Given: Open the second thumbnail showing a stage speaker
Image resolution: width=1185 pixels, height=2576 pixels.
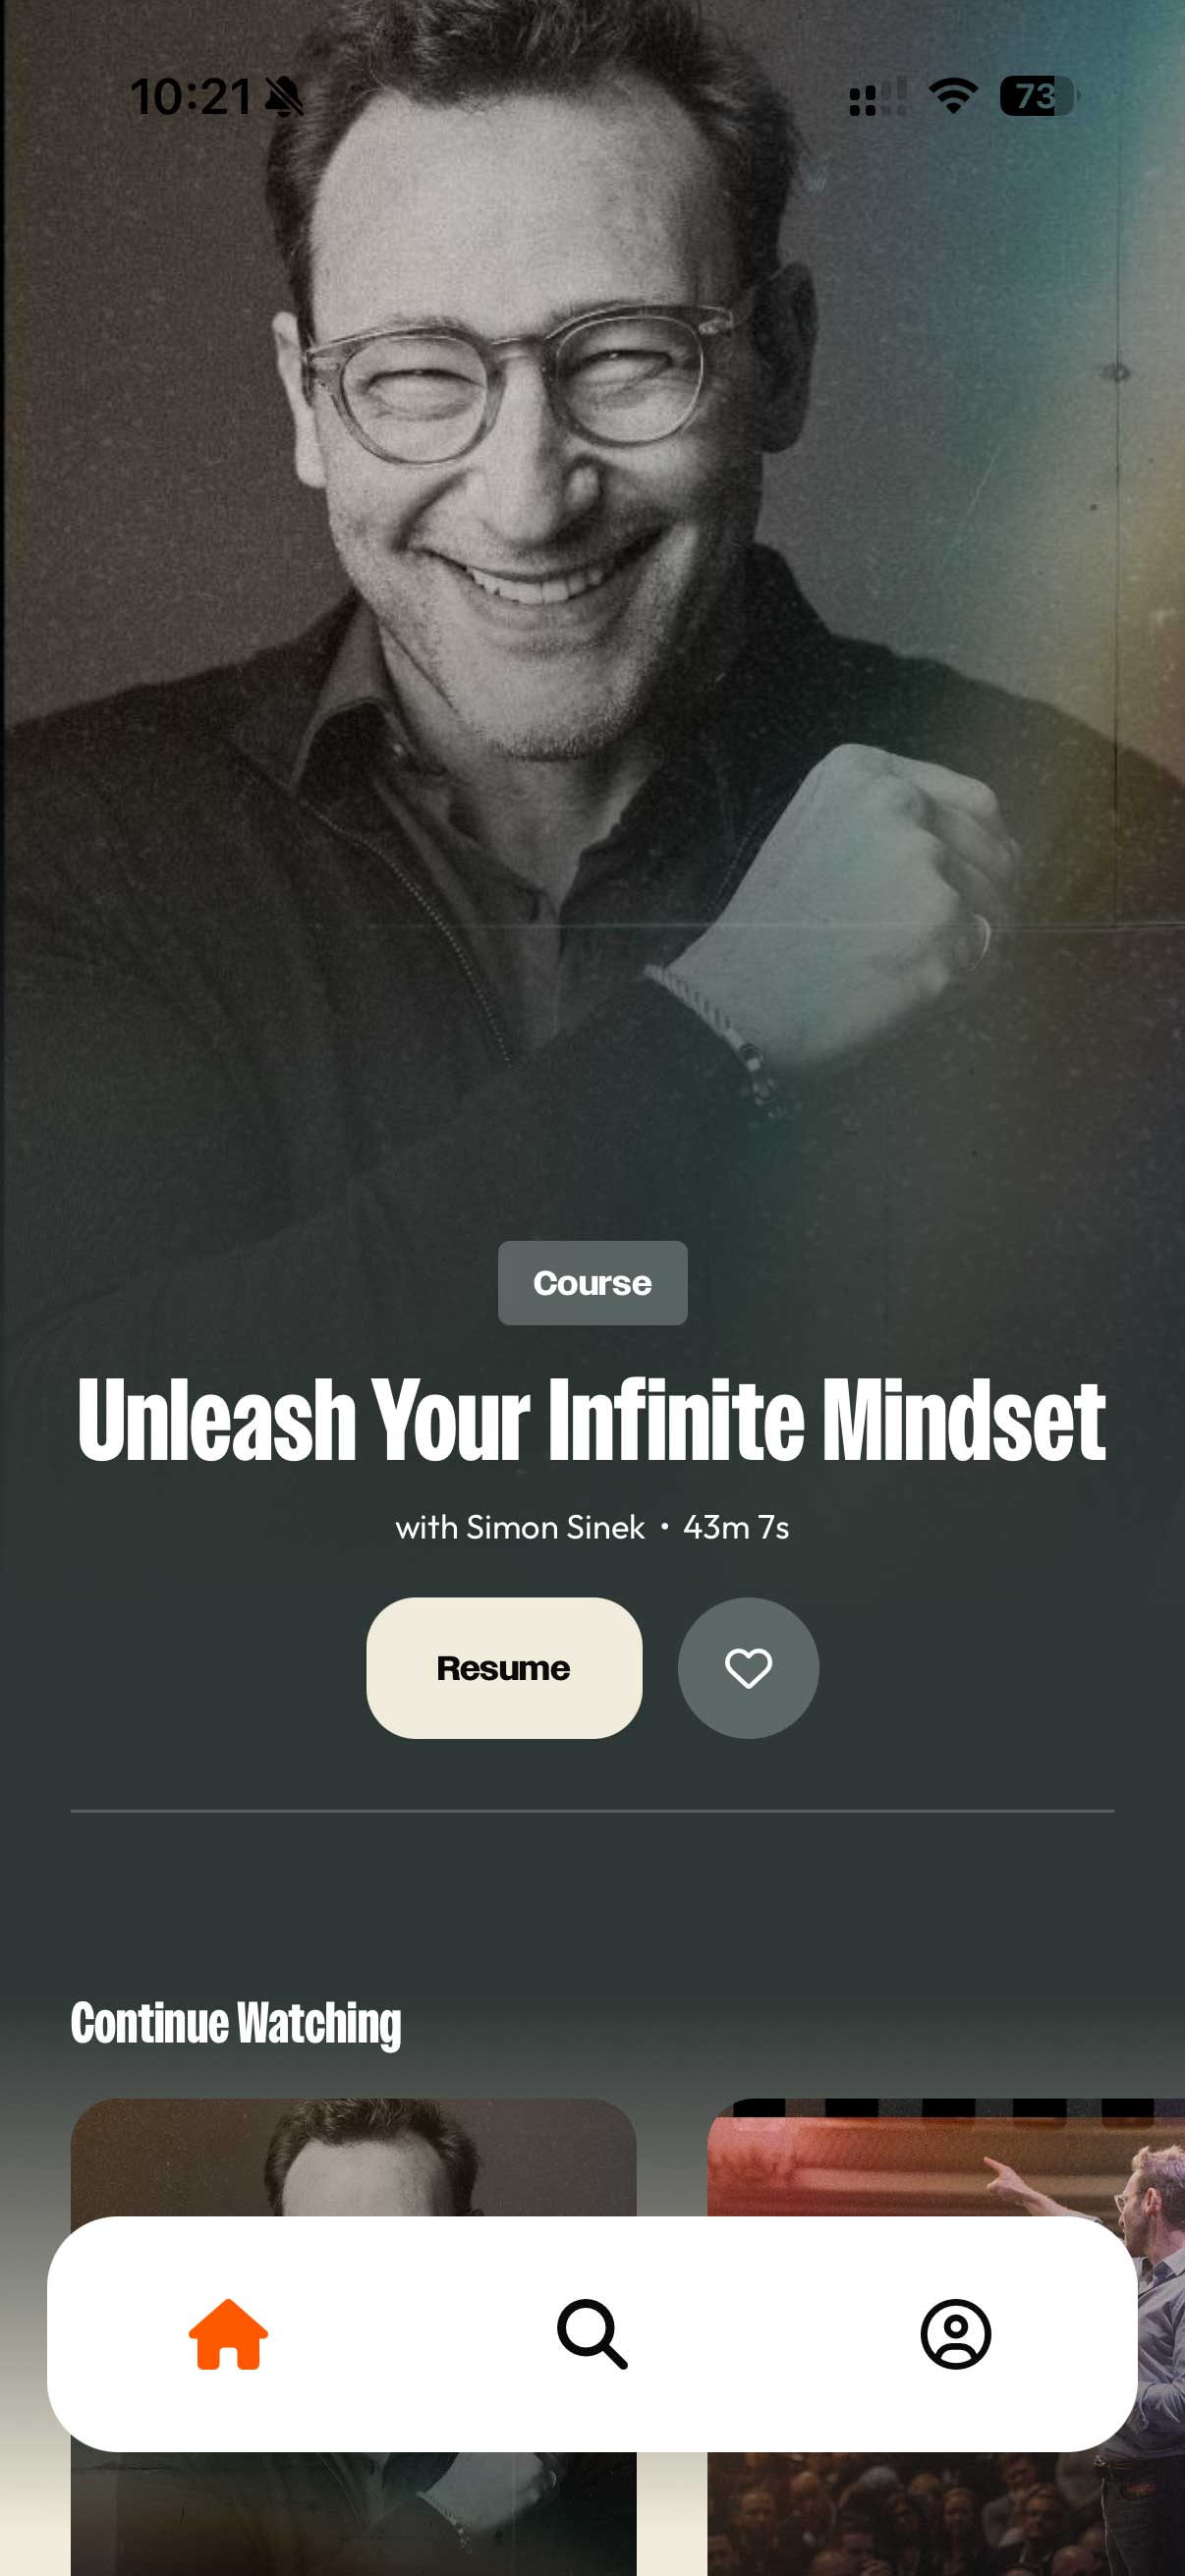Looking at the screenshot, I should (x=946, y=2156).
